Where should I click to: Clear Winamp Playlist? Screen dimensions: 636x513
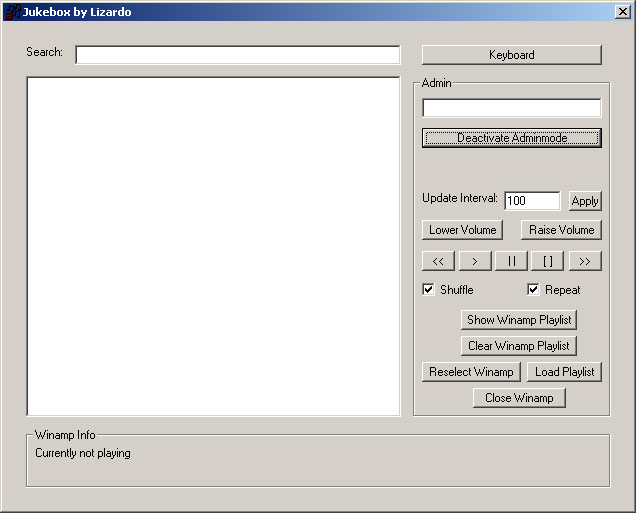[519, 346]
